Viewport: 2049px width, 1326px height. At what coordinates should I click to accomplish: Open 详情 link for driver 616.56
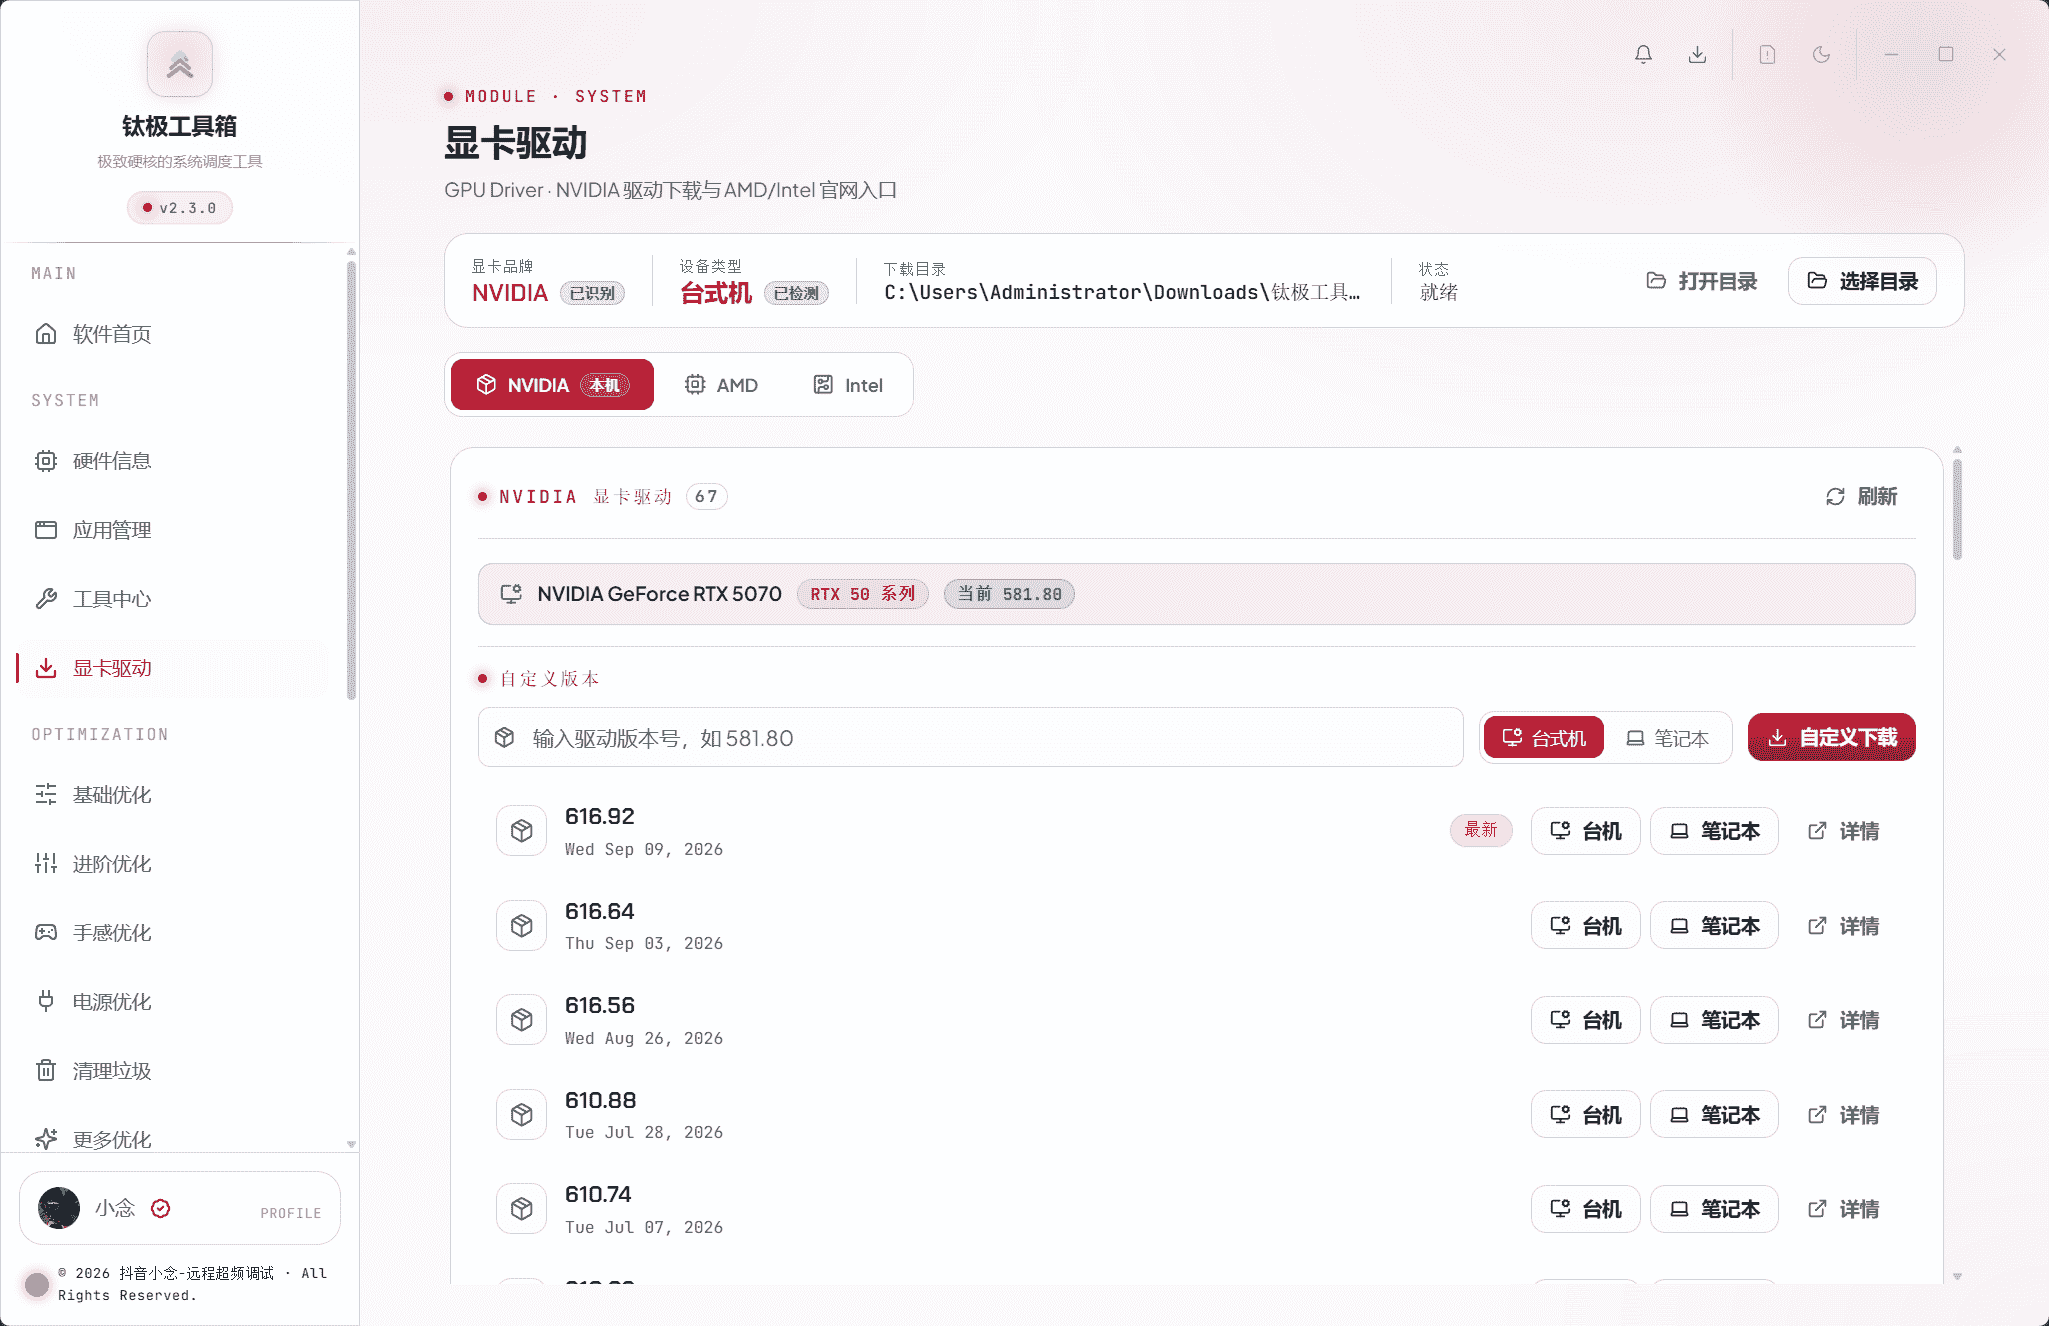tap(1843, 1020)
